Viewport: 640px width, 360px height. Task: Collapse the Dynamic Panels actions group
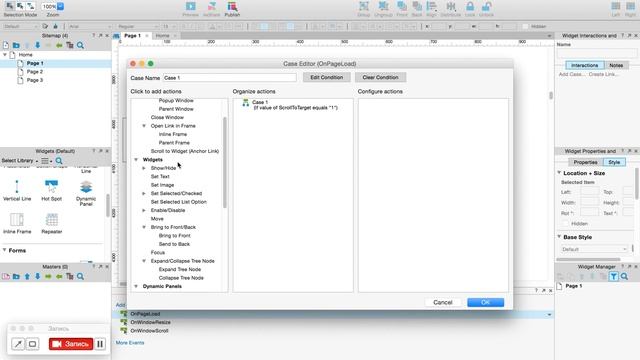coord(136,286)
